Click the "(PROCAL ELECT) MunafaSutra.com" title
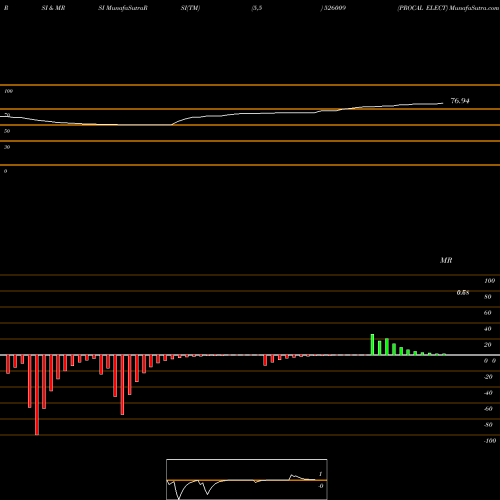 448,8
